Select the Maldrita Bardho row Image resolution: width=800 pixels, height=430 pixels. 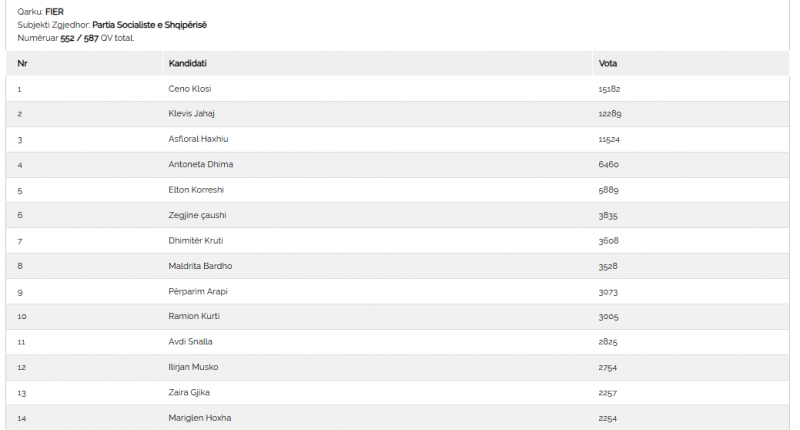(x=397, y=266)
